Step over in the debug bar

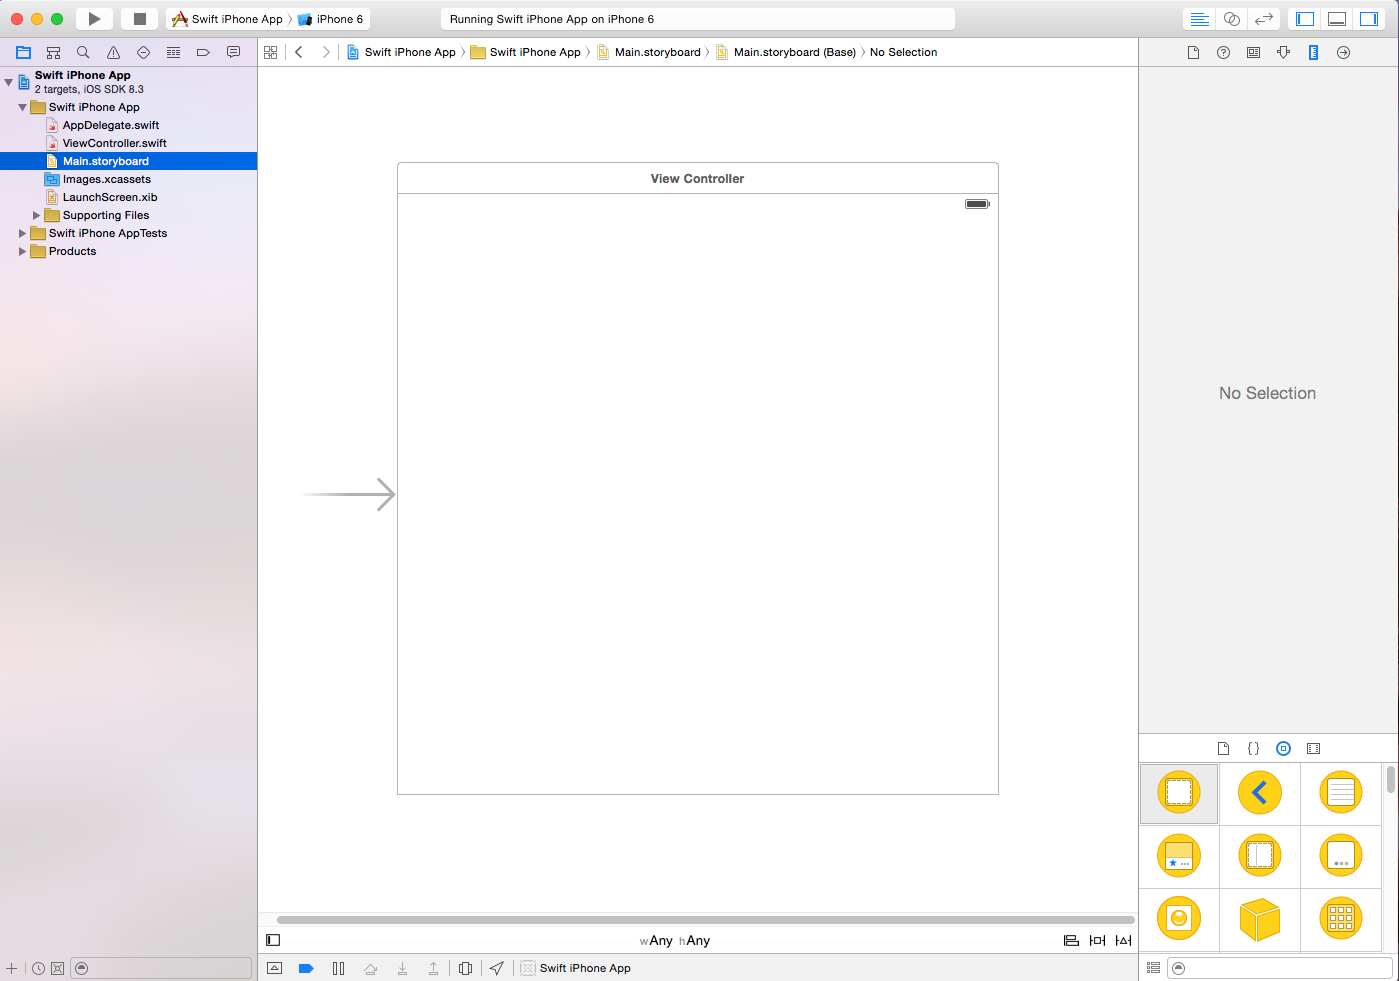pos(371,968)
